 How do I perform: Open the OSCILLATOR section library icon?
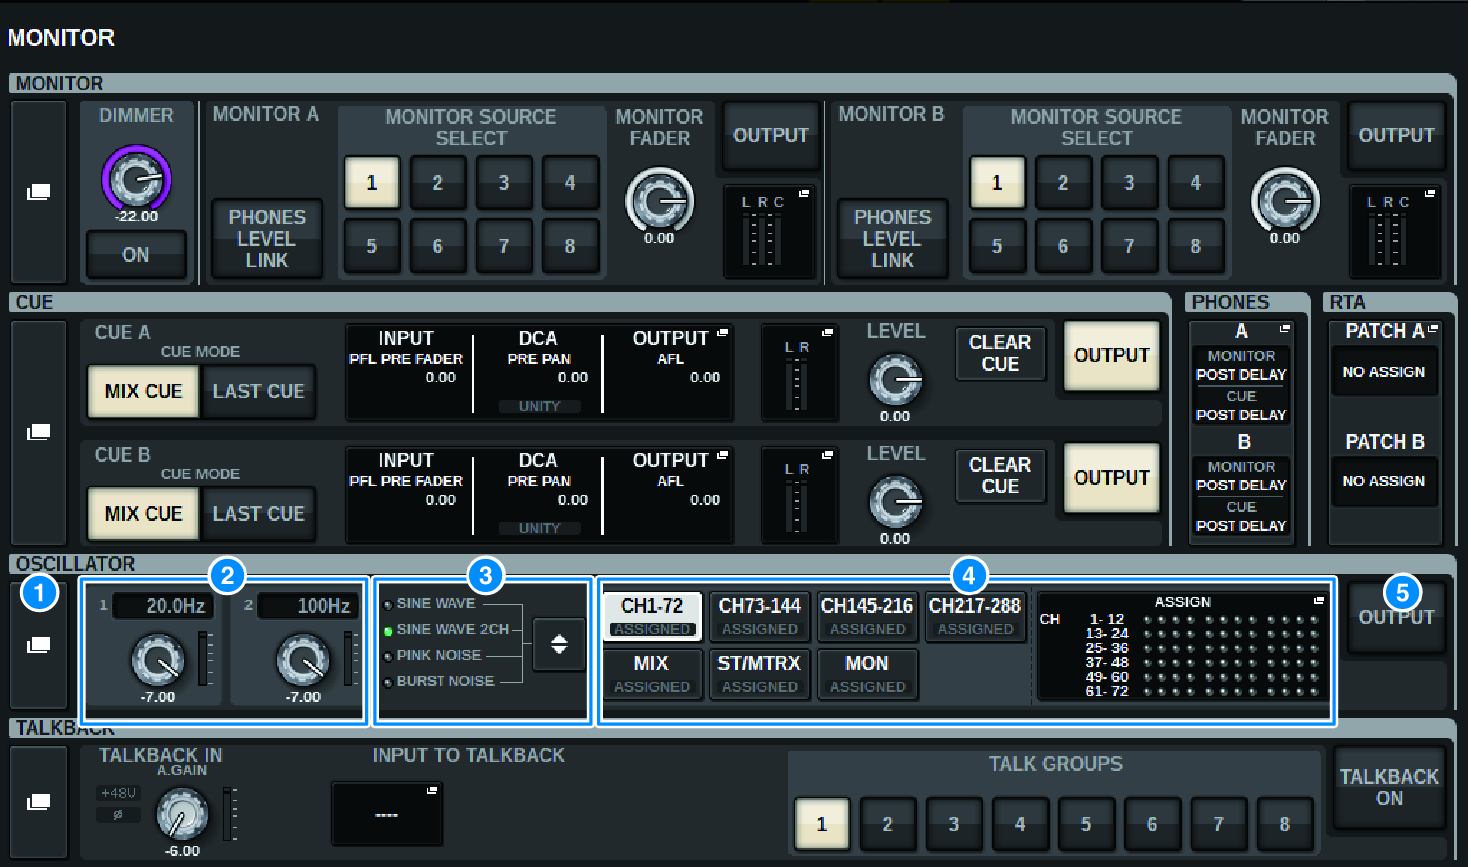pyautogui.click(x=38, y=645)
